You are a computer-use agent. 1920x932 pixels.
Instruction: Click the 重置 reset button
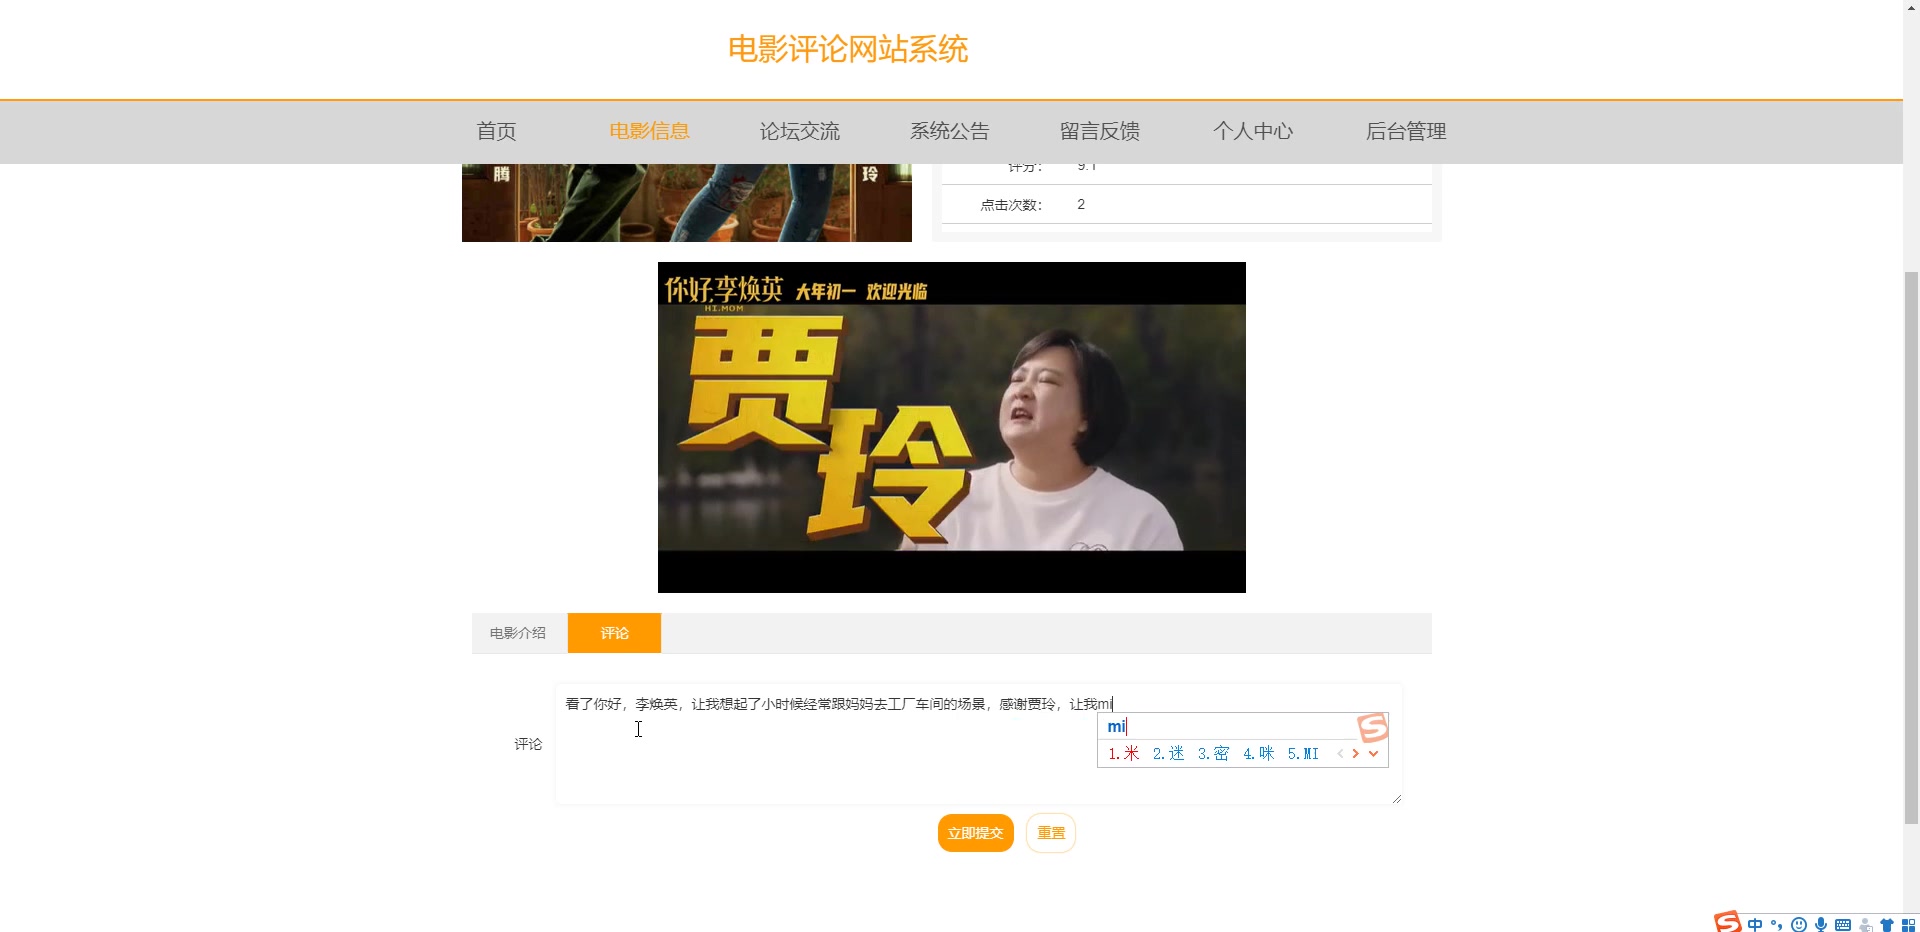coord(1051,833)
